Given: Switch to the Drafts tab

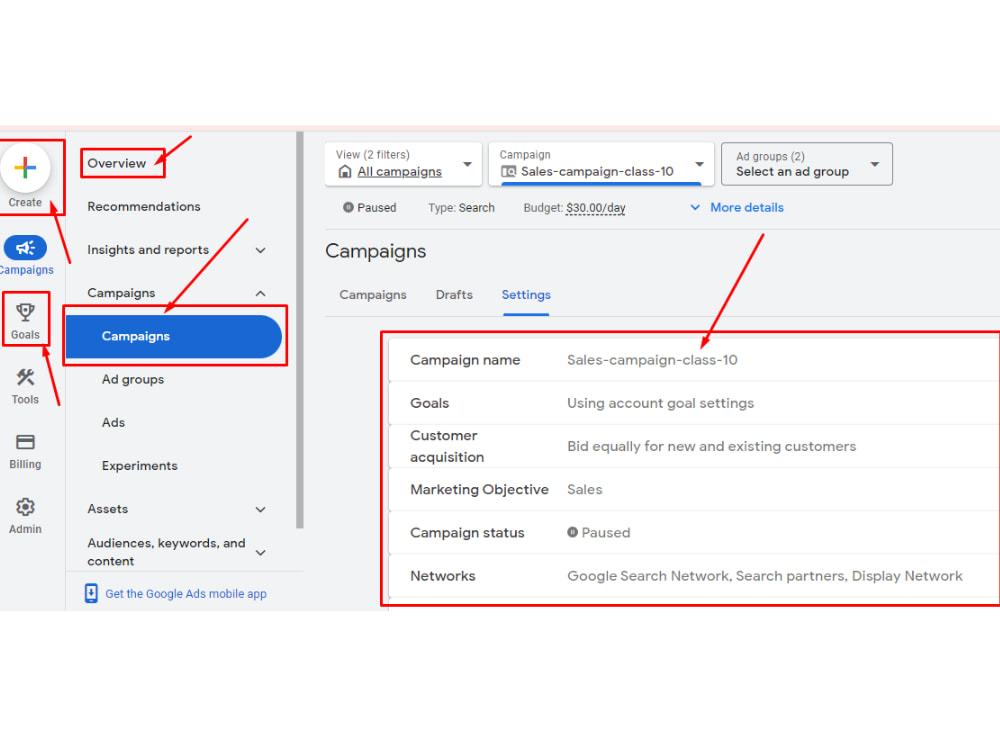Looking at the screenshot, I should tap(454, 295).
